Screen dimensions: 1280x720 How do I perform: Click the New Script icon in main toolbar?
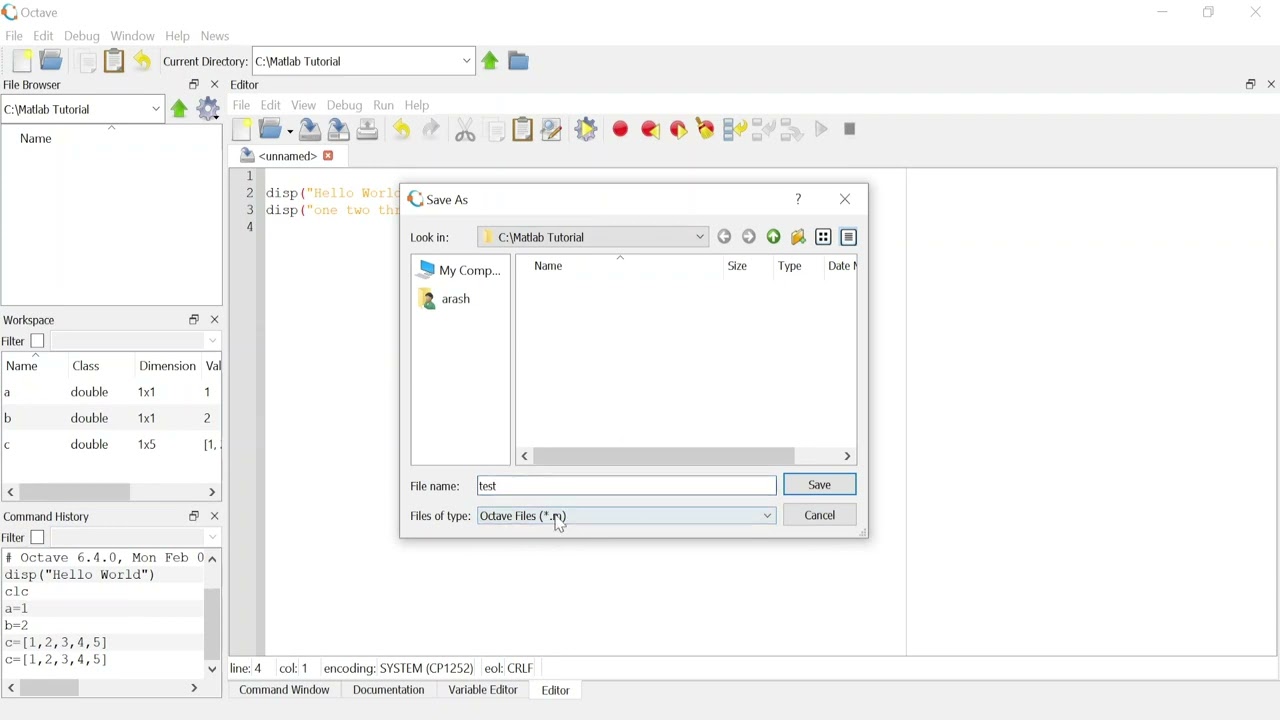[22, 61]
